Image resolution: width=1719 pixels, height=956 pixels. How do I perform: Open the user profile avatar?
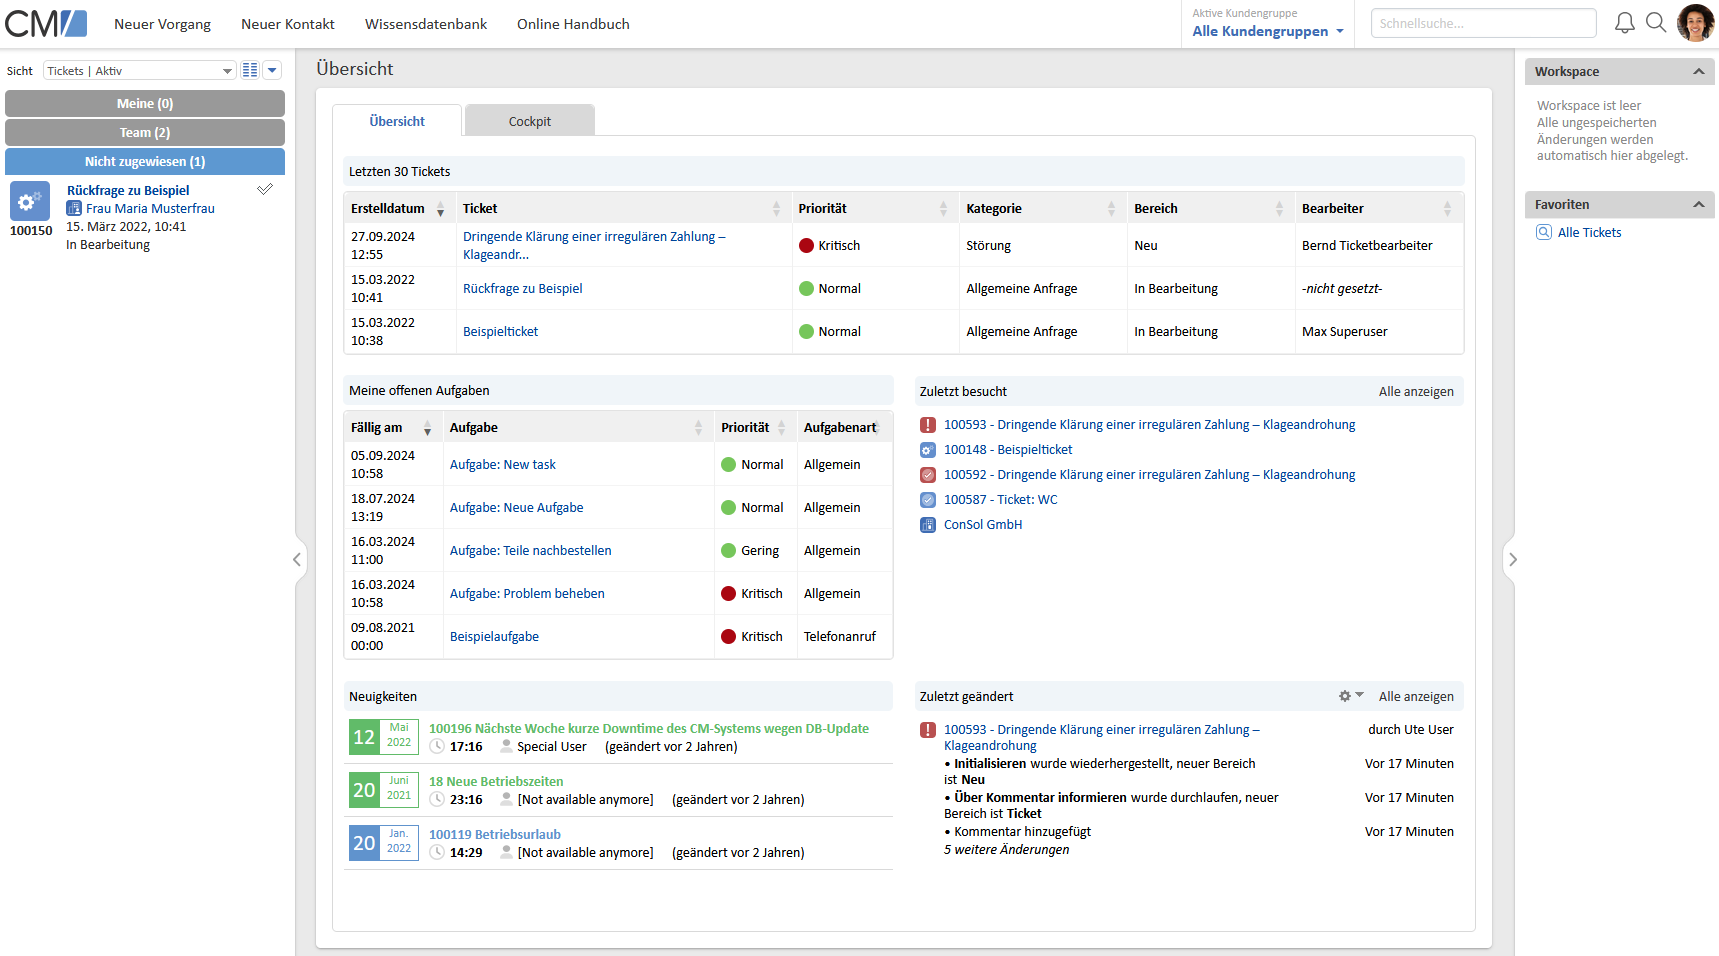tap(1695, 23)
